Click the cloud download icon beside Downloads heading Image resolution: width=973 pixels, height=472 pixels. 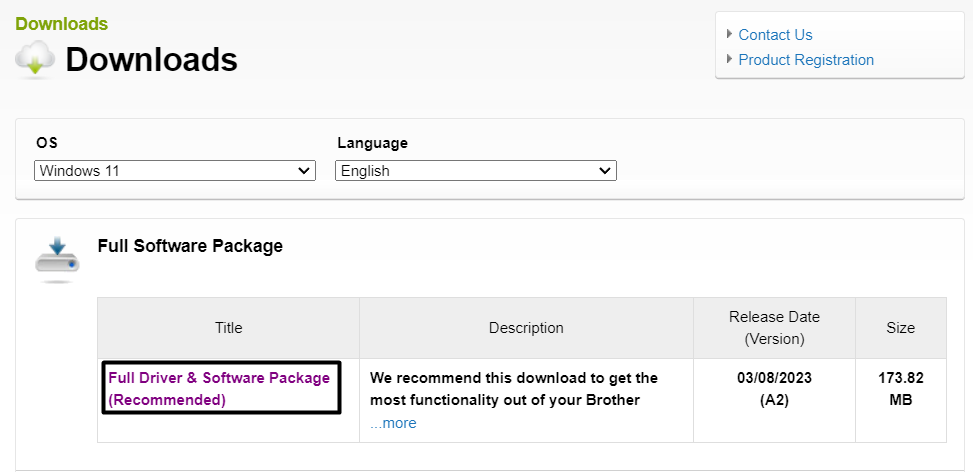click(x=36, y=60)
